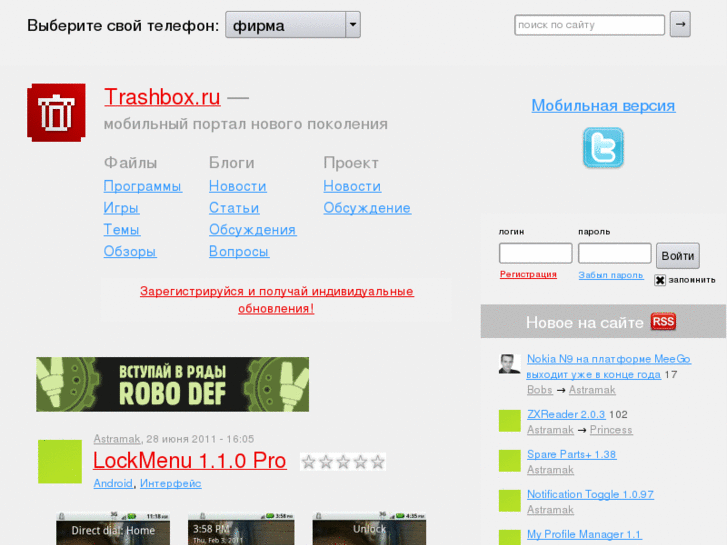Open the 'Spare Parts+ 1.38' link
This screenshot has height=545, width=727.
pos(571,454)
